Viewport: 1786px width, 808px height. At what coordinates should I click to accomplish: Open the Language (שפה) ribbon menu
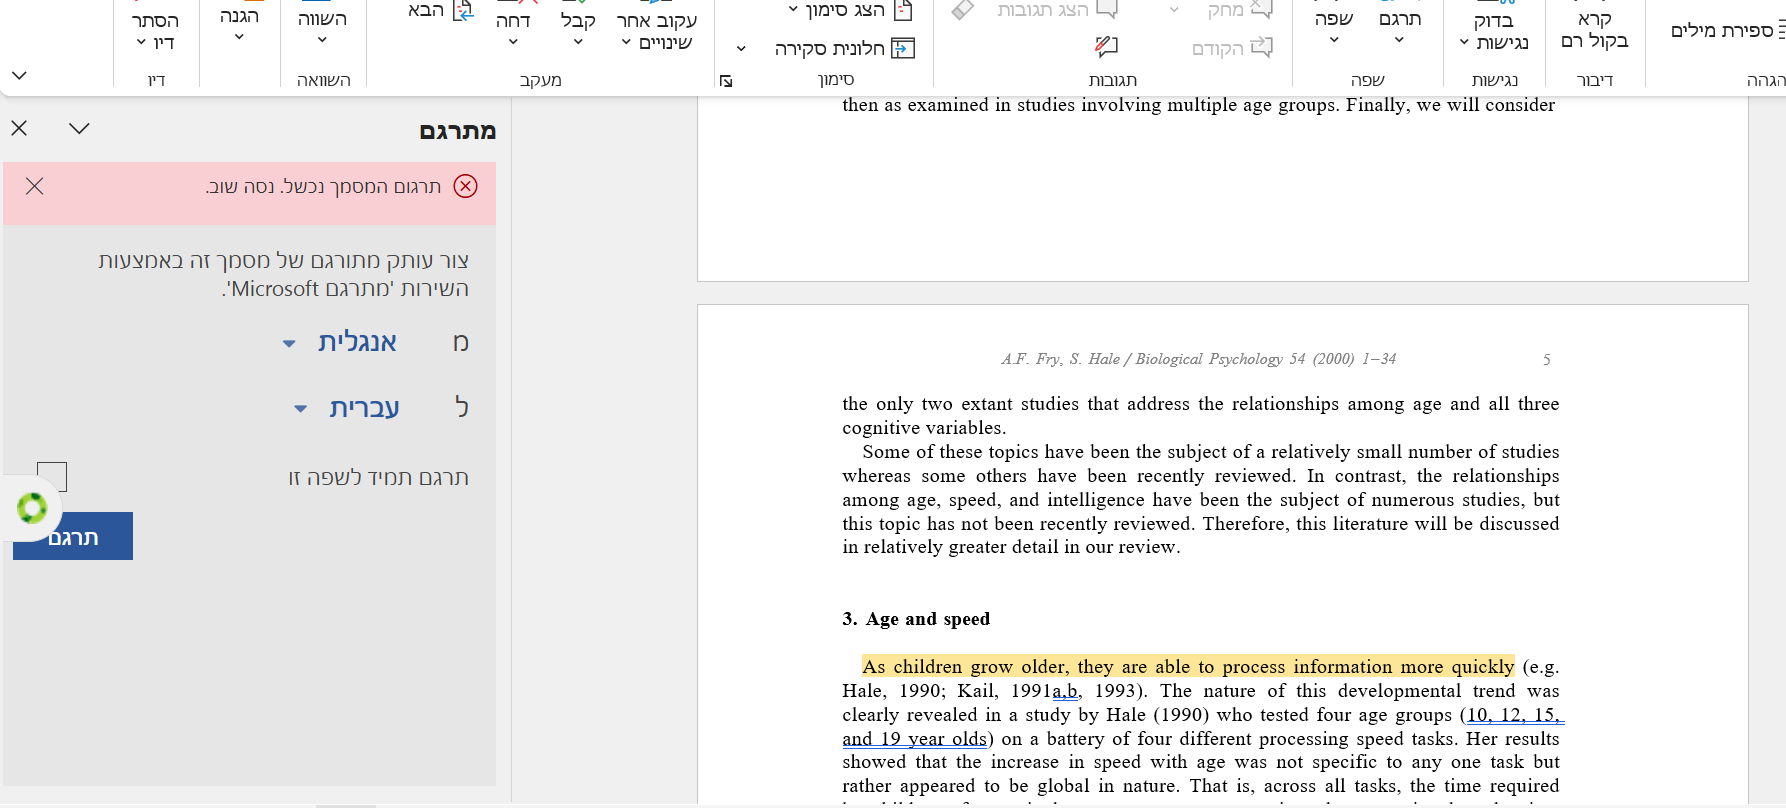coord(1333,28)
